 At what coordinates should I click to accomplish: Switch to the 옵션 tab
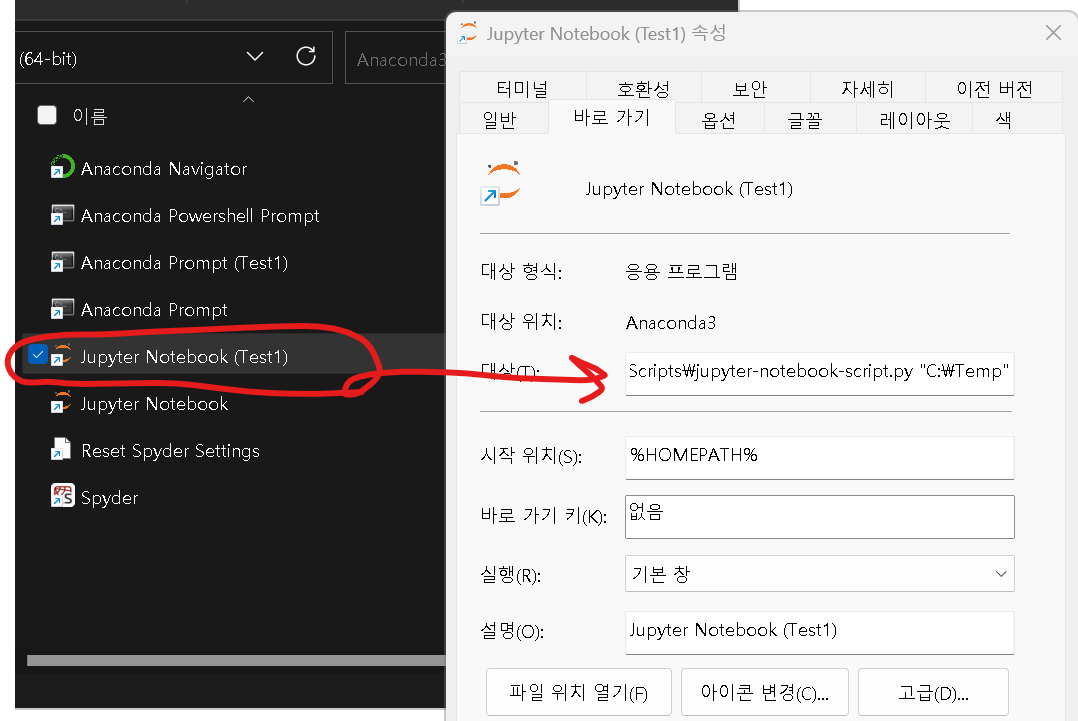pyautogui.click(x=718, y=120)
